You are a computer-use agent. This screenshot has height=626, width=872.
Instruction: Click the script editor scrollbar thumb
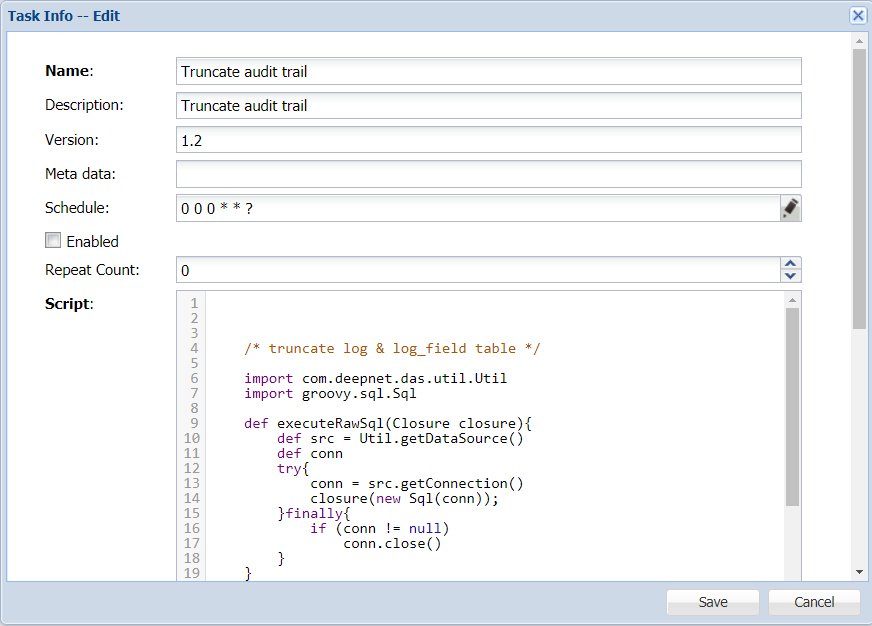tap(792, 405)
